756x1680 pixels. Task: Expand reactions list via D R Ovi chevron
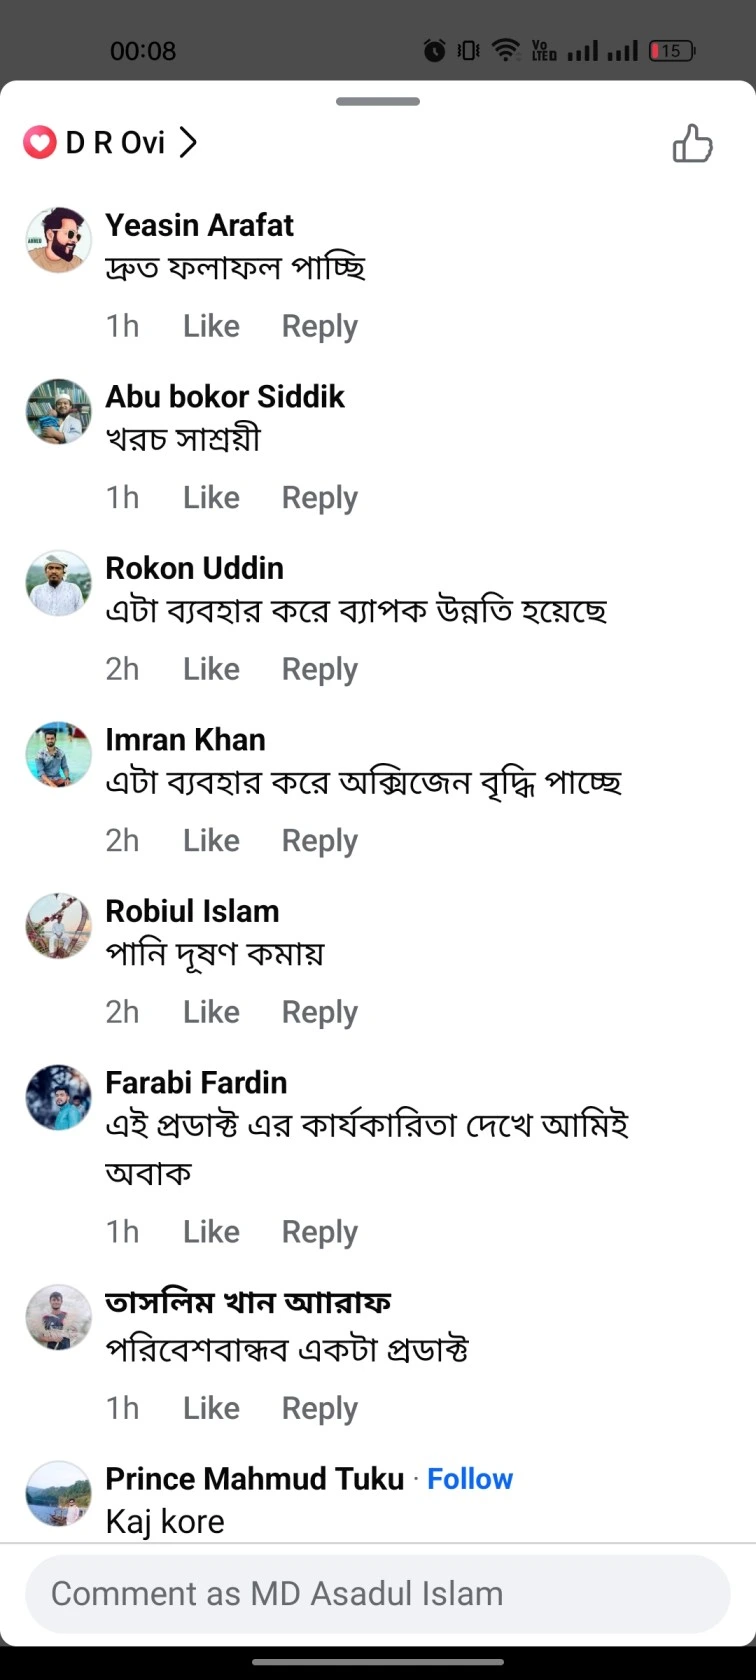tap(188, 142)
